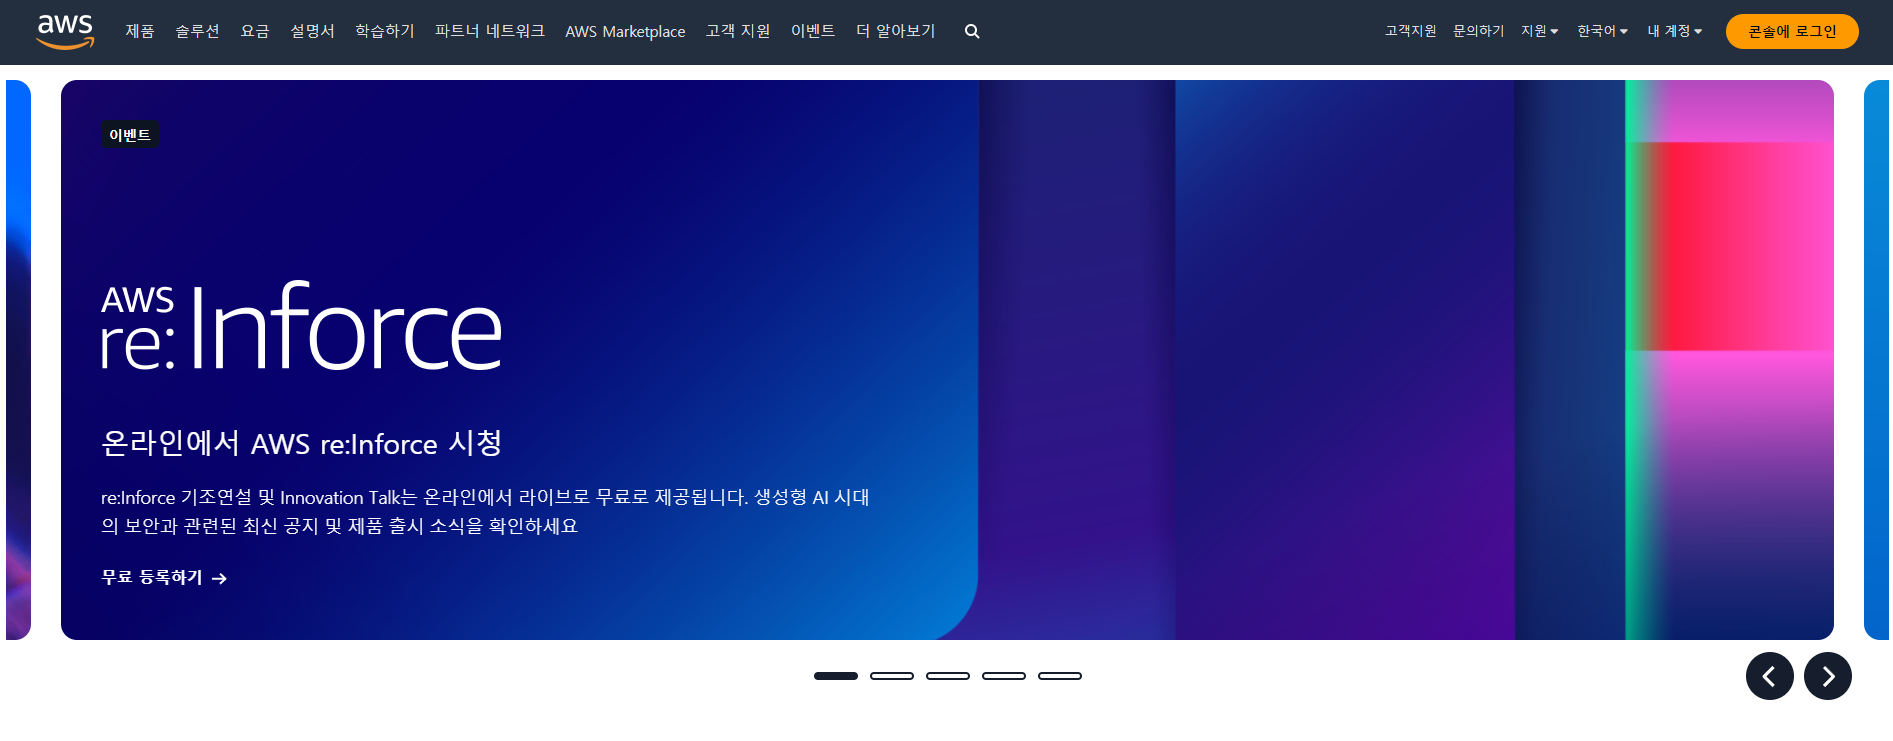Select the first carousel indicator
This screenshot has width=1893, height=741.
[x=836, y=676]
